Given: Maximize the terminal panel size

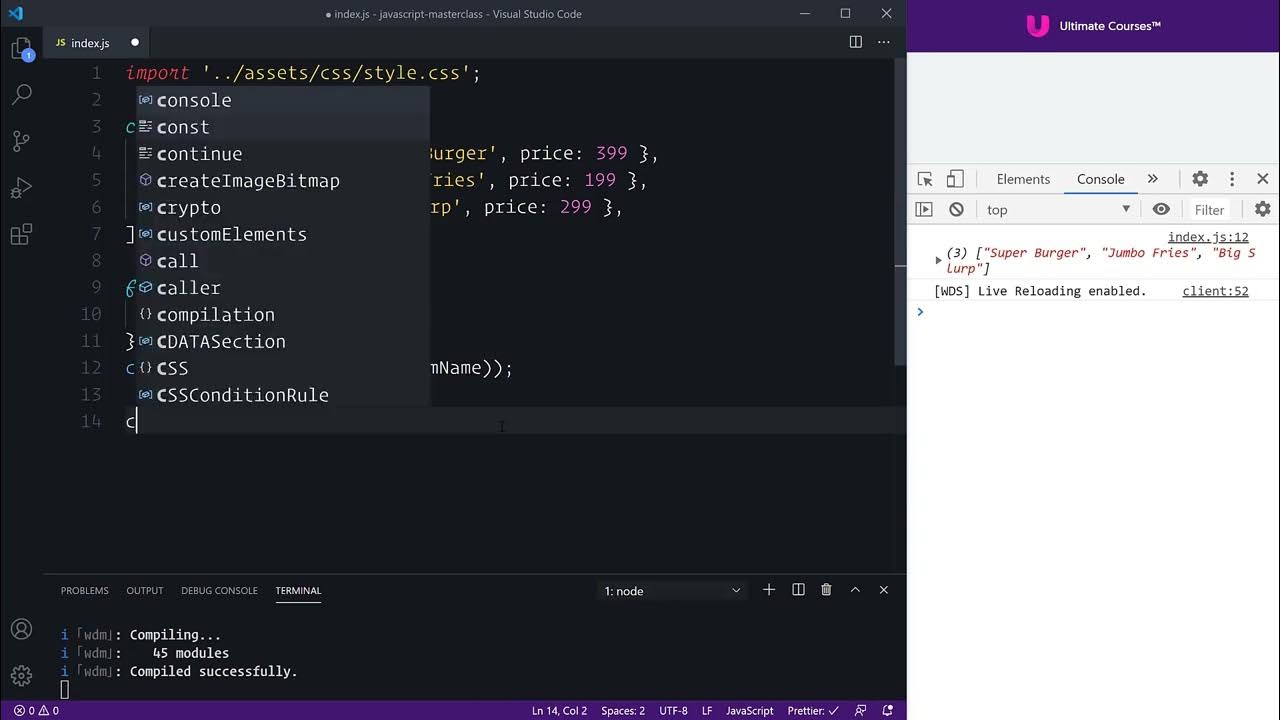Looking at the screenshot, I should coord(855,590).
